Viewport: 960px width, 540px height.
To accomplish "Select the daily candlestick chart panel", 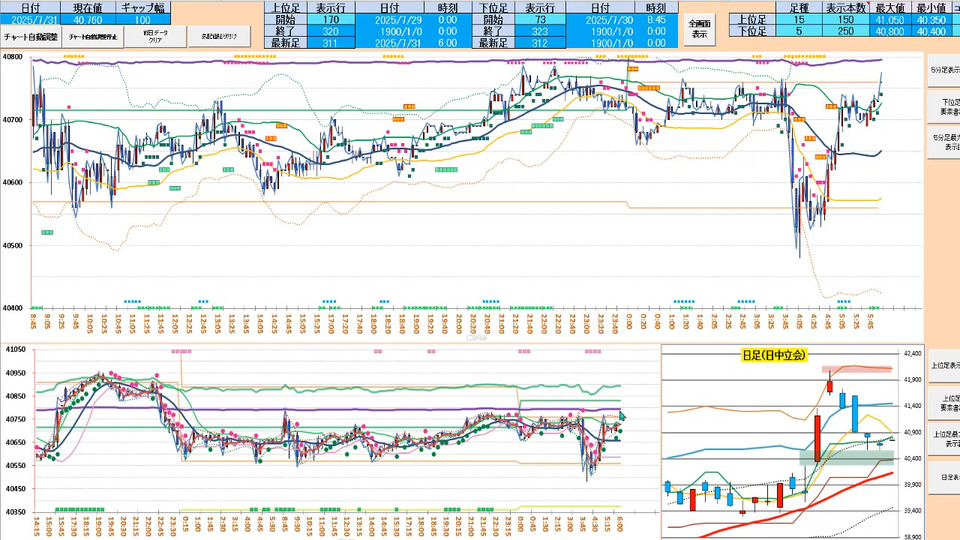I will click(x=793, y=442).
